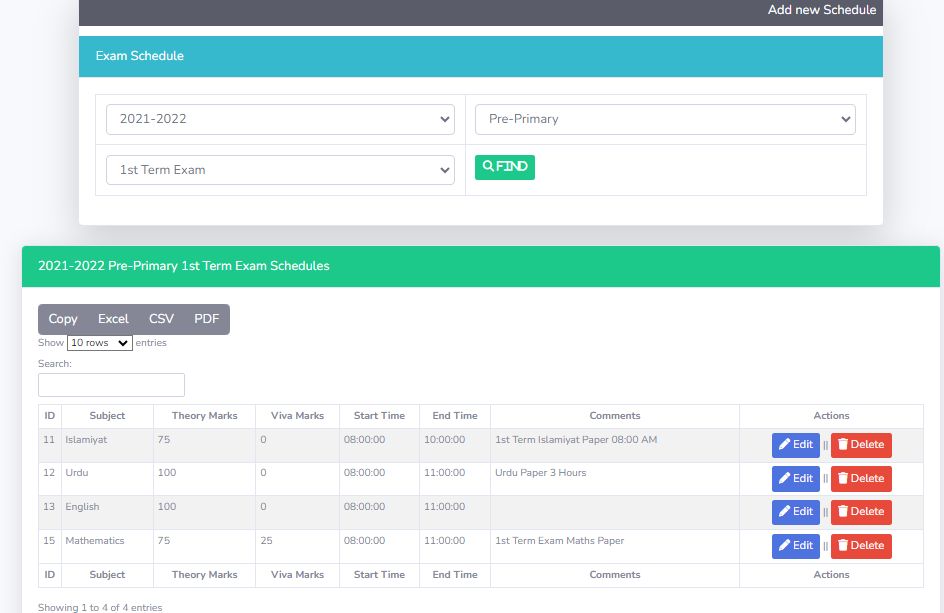Click the magnifier icon on FIND button

488,167
